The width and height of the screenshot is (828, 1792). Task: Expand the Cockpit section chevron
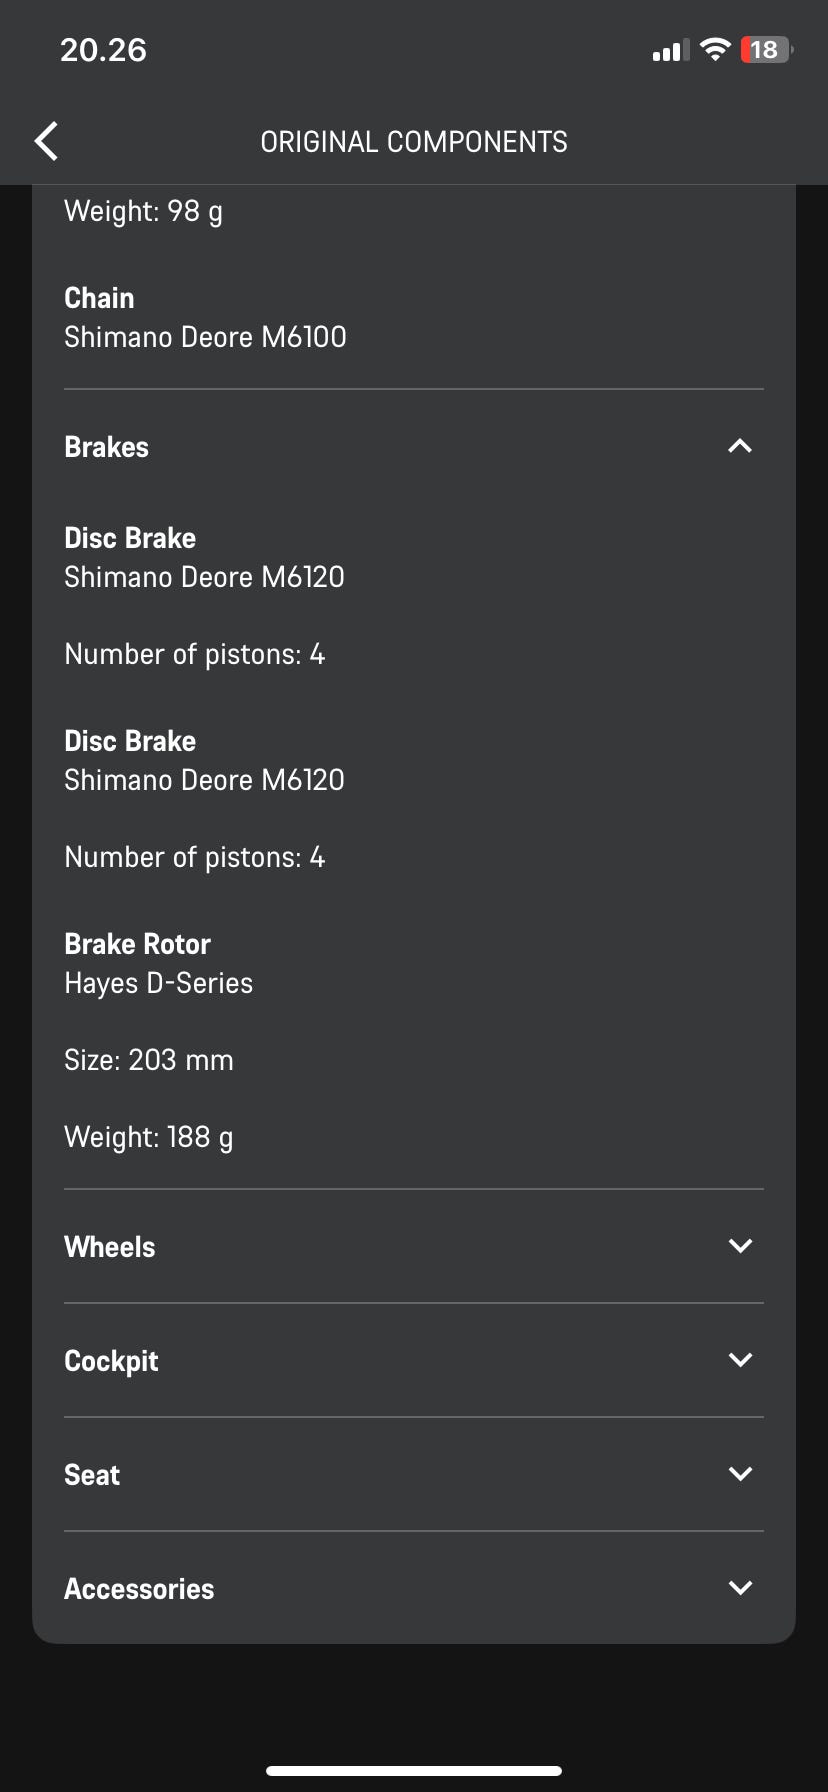(740, 1360)
